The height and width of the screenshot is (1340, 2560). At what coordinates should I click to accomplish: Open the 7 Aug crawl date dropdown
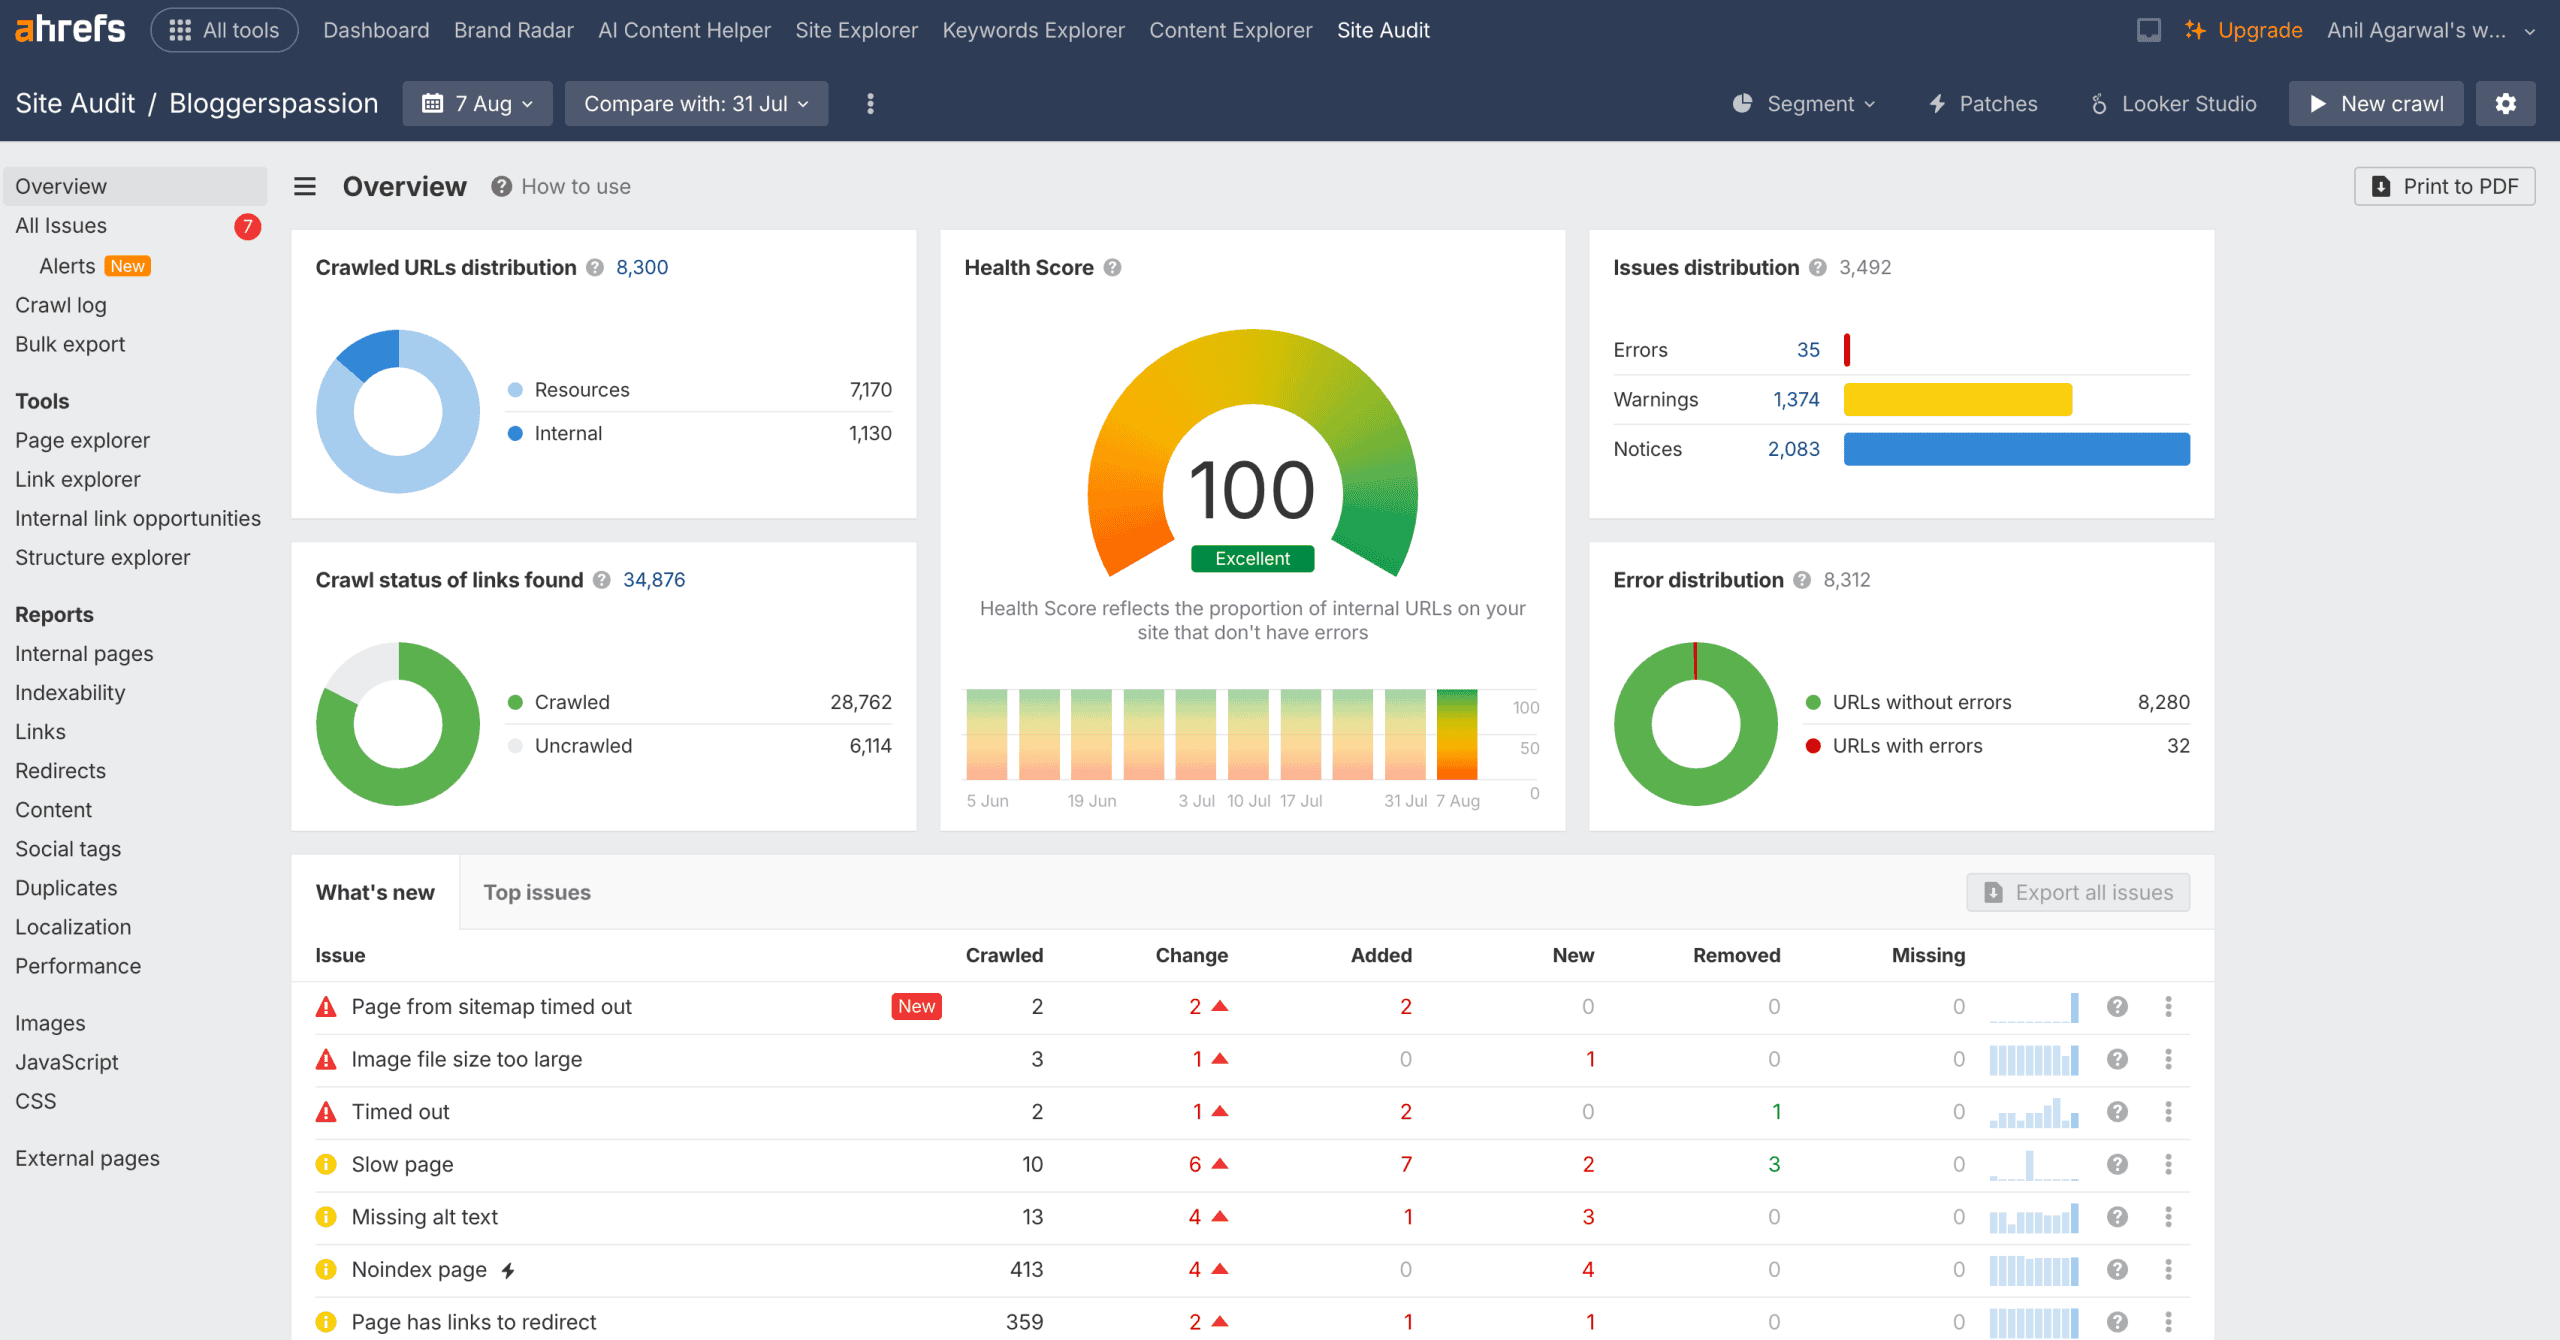[477, 104]
